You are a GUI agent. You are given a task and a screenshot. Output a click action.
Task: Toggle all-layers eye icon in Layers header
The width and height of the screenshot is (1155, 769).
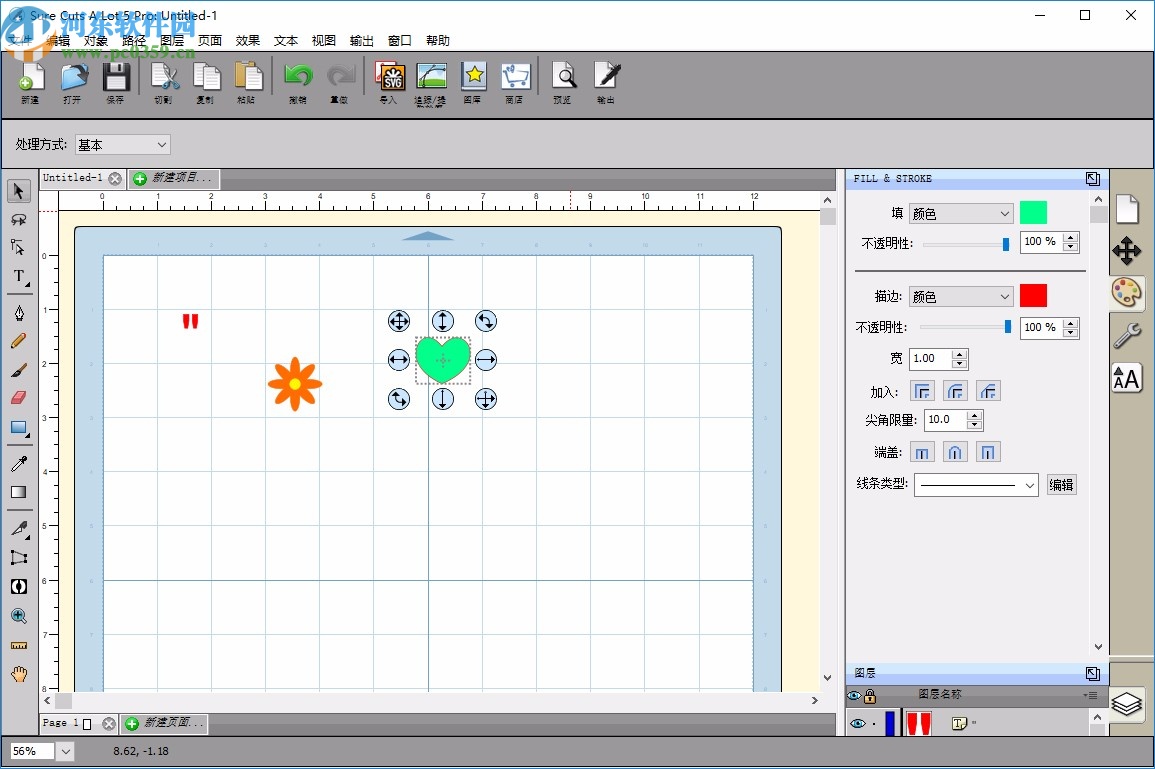click(x=854, y=695)
